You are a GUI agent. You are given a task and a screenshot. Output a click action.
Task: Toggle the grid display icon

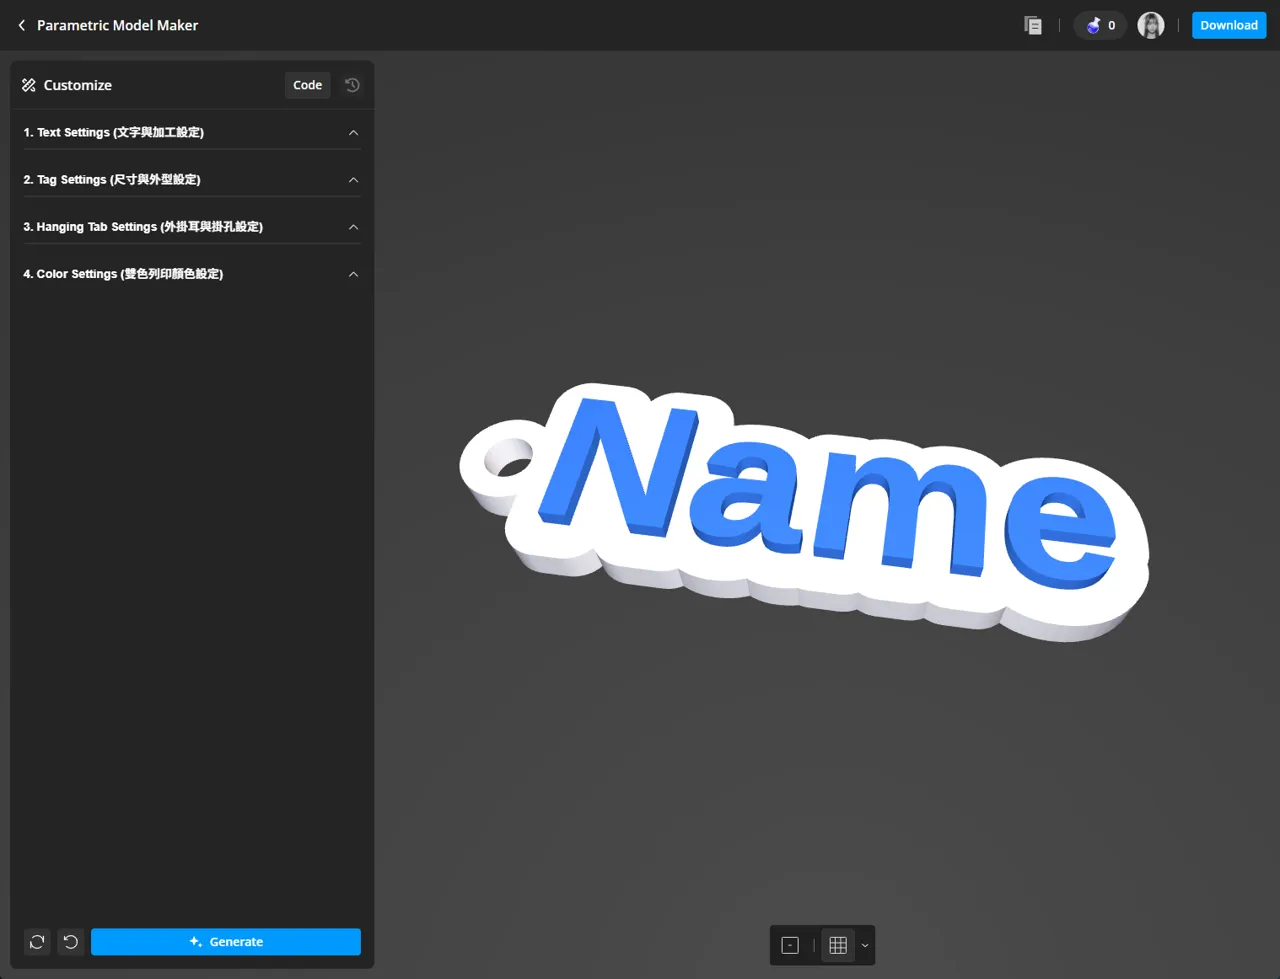coord(838,945)
